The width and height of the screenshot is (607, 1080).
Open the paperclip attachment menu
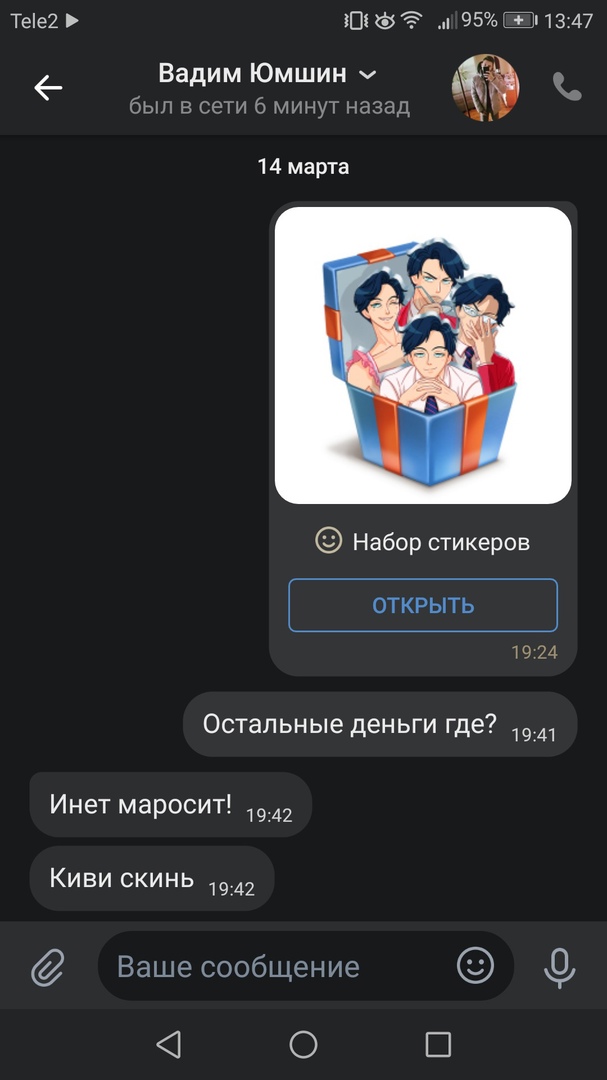[48, 966]
